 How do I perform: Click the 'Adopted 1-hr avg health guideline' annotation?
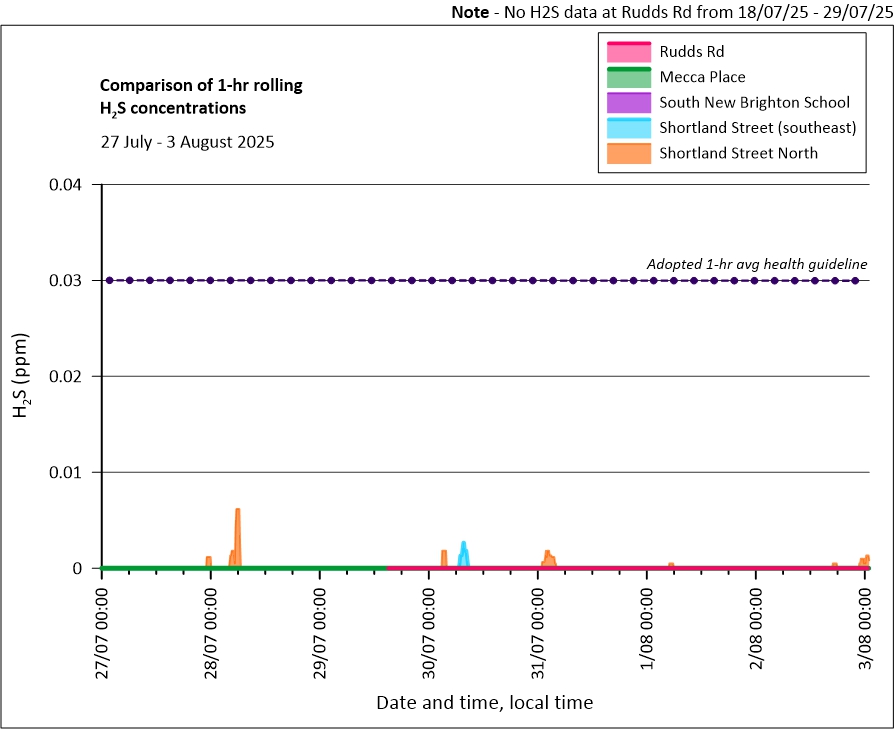[756, 264]
